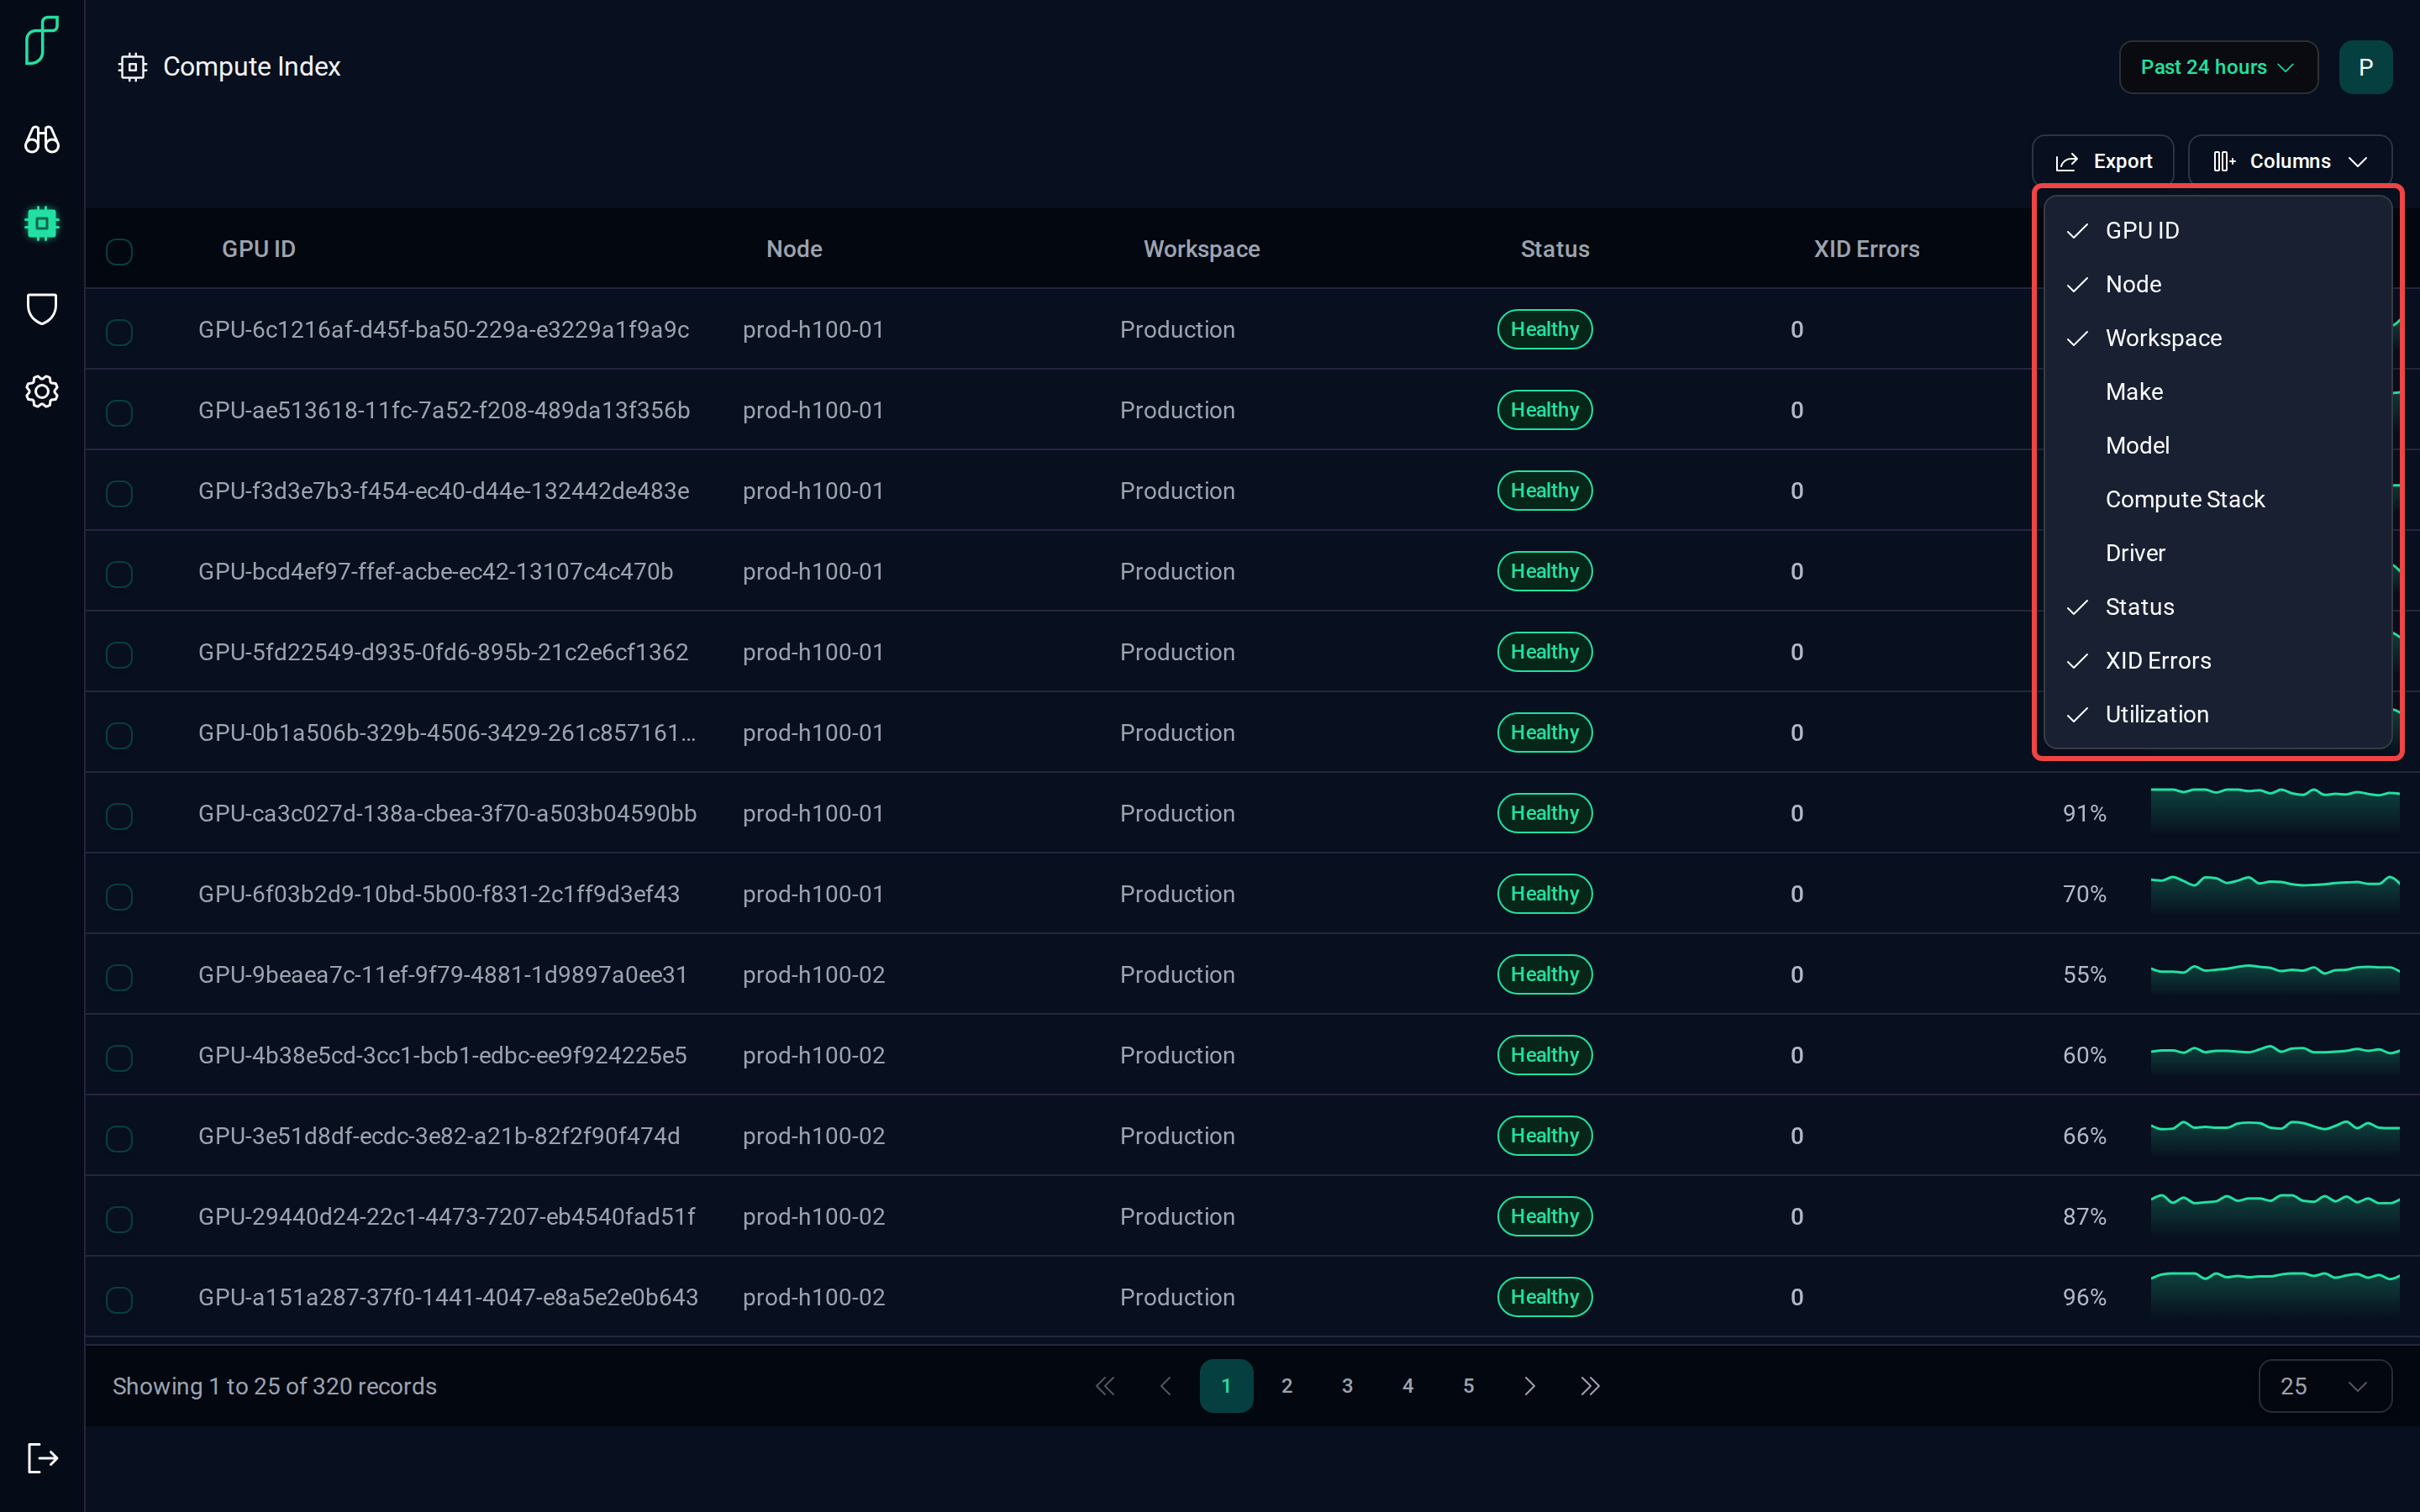
Task: Enable the Compute Stack column
Action: point(2218,499)
